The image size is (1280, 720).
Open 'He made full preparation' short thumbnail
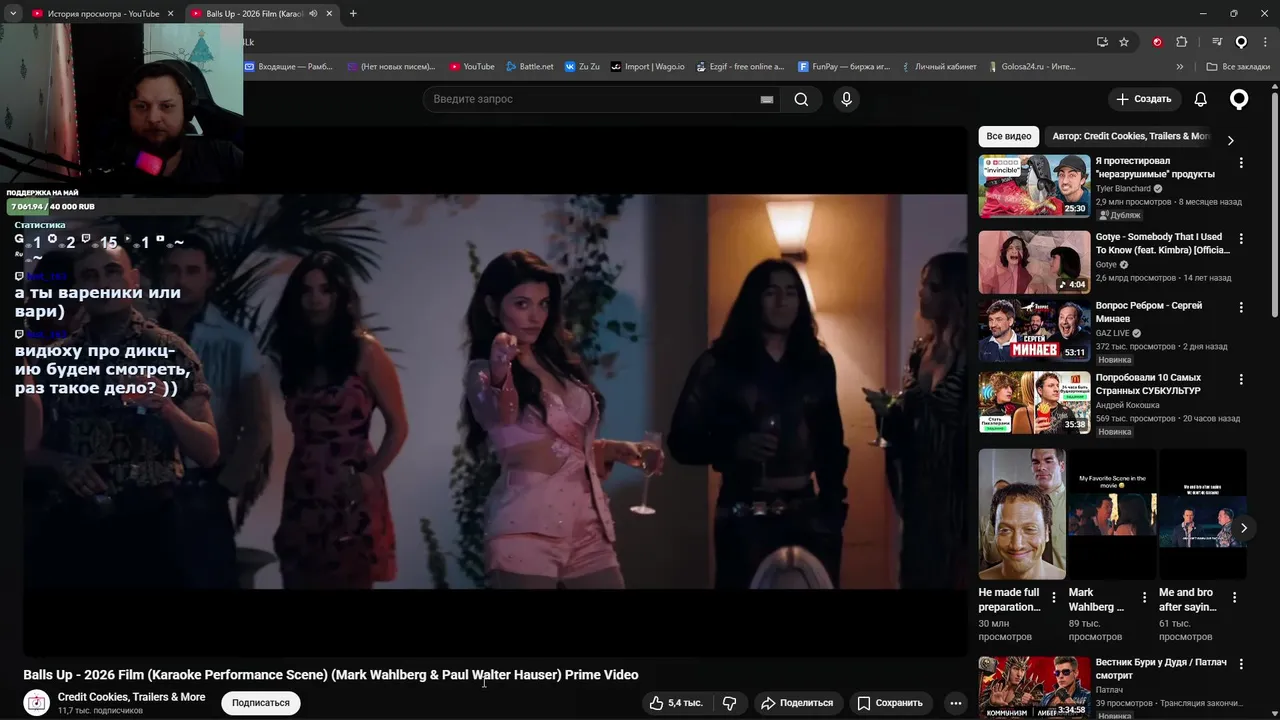[x=1022, y=514]
